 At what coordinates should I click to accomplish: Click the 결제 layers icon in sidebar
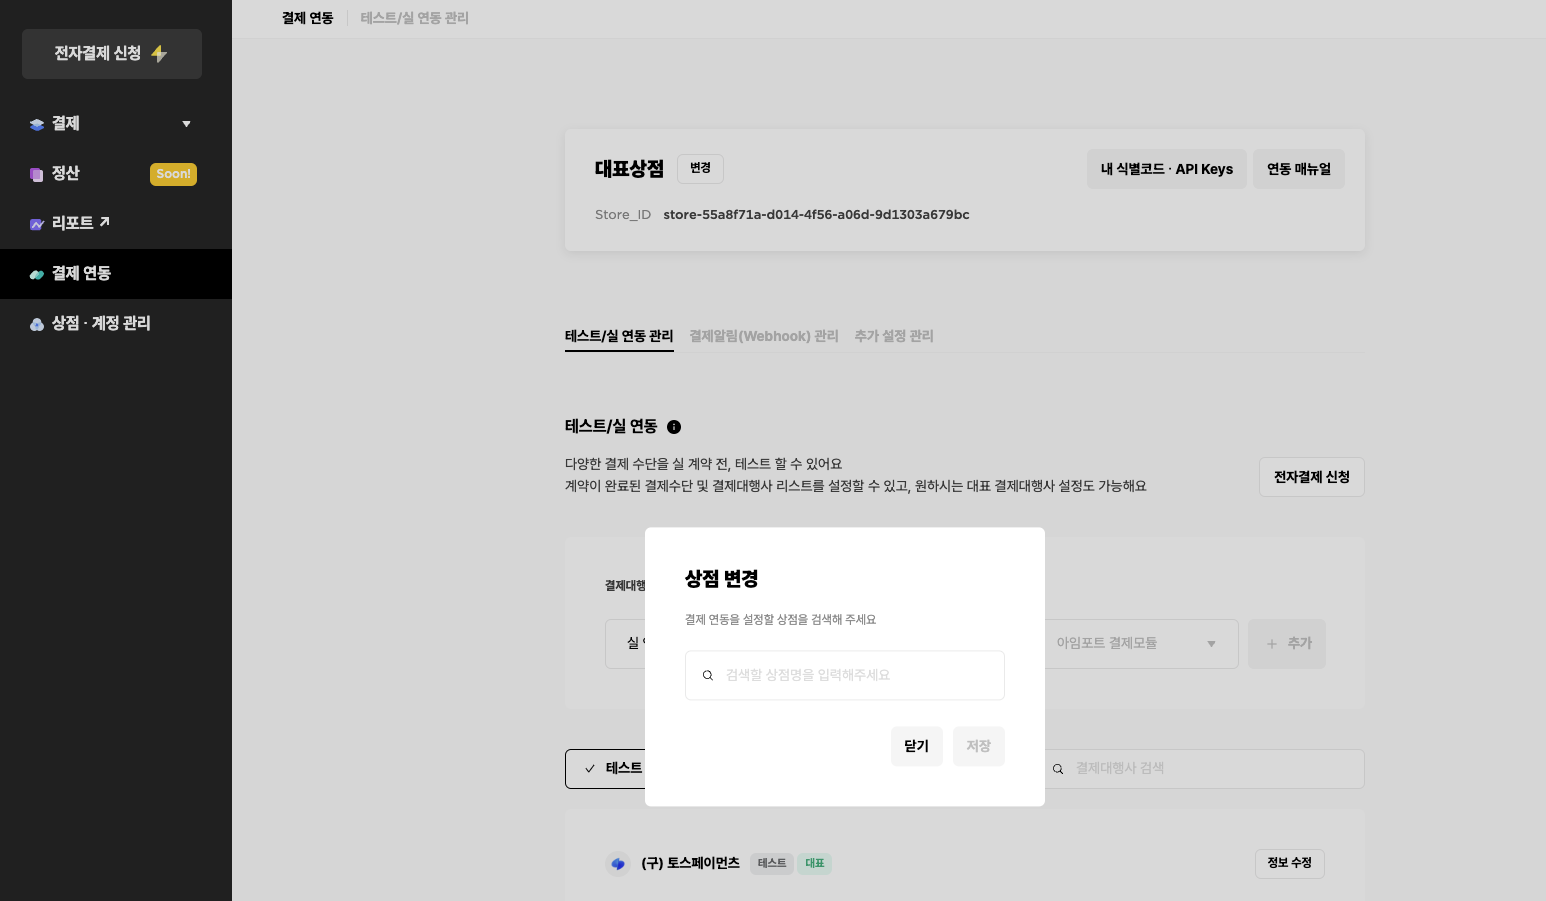(x=37, y=124)
